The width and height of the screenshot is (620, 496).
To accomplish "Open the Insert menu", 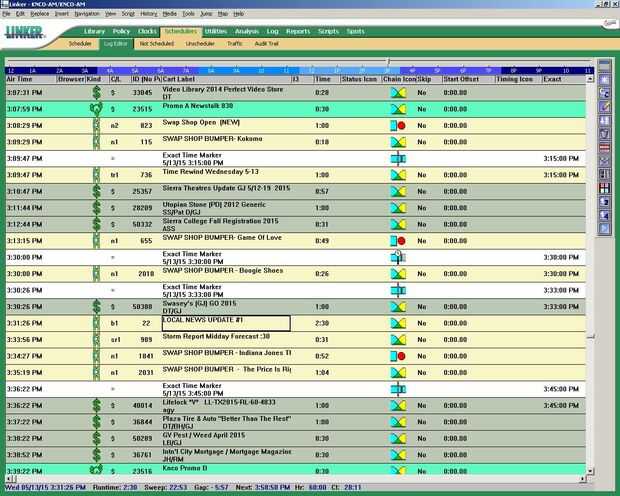I will [61, 14].
